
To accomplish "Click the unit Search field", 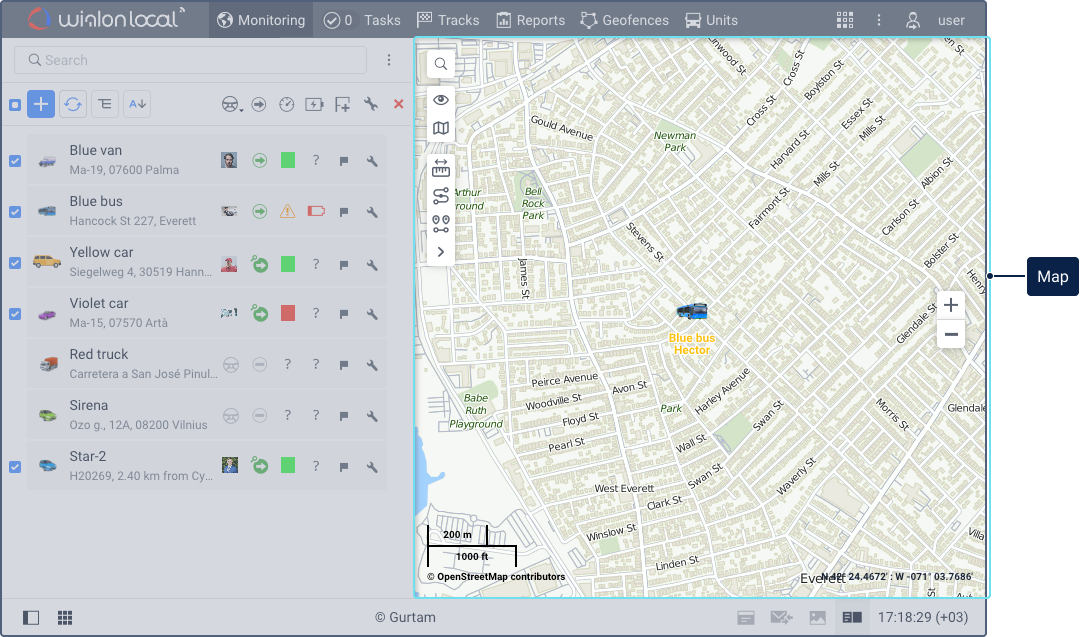I will tap(190, 60).
